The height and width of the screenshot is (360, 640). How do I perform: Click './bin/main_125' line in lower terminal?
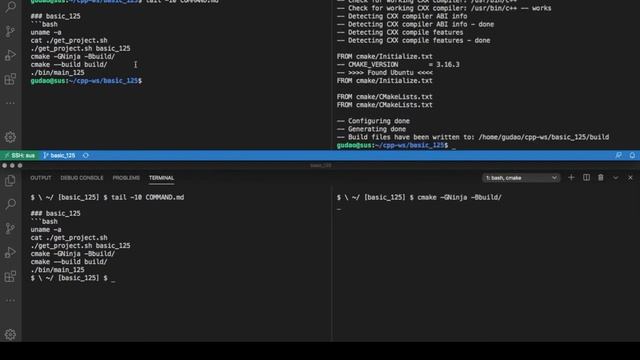pyautogui.click(x=58, y=270)
